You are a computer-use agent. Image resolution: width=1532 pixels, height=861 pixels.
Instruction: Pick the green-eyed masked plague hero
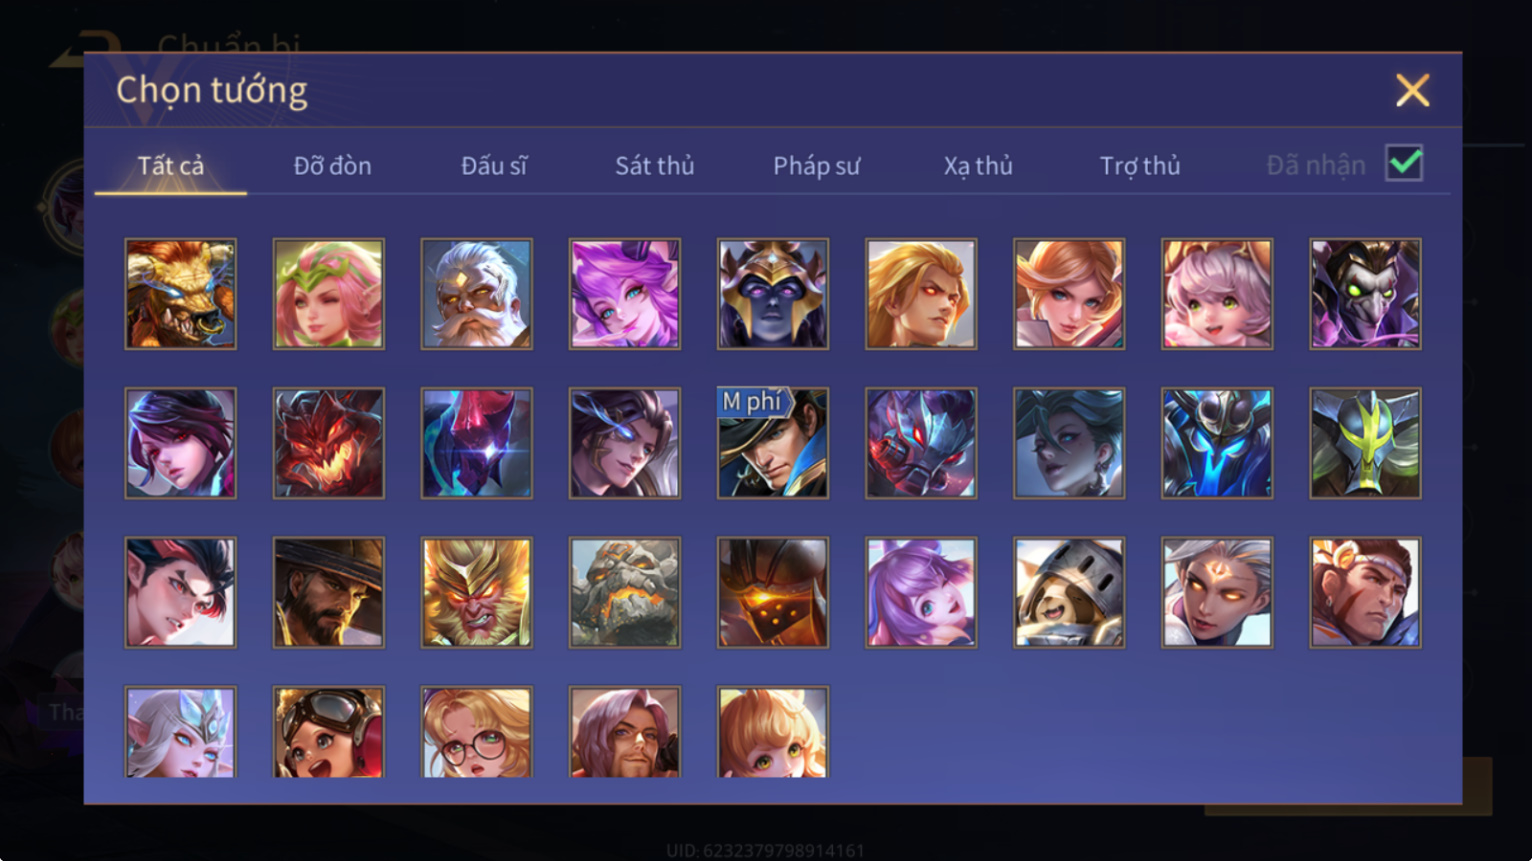coord(1365,294)
